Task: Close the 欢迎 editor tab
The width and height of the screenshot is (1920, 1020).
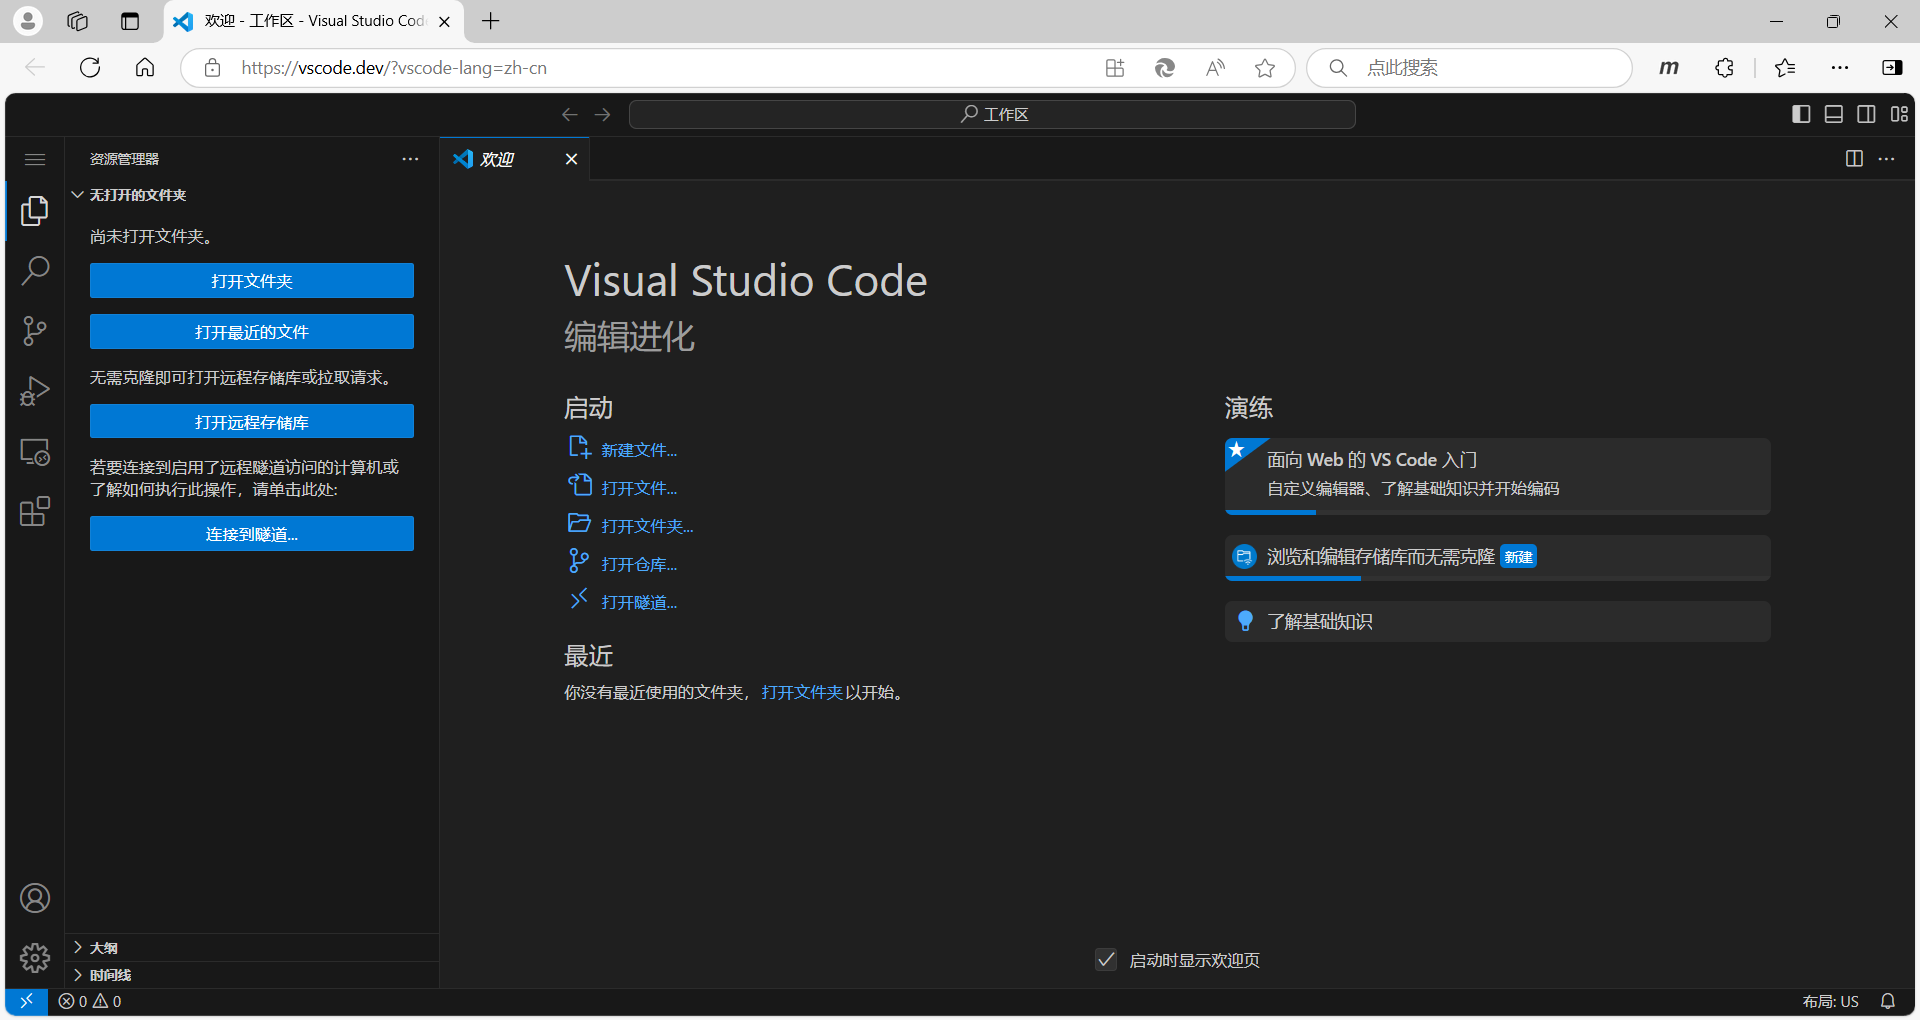Action: (571, 159)
